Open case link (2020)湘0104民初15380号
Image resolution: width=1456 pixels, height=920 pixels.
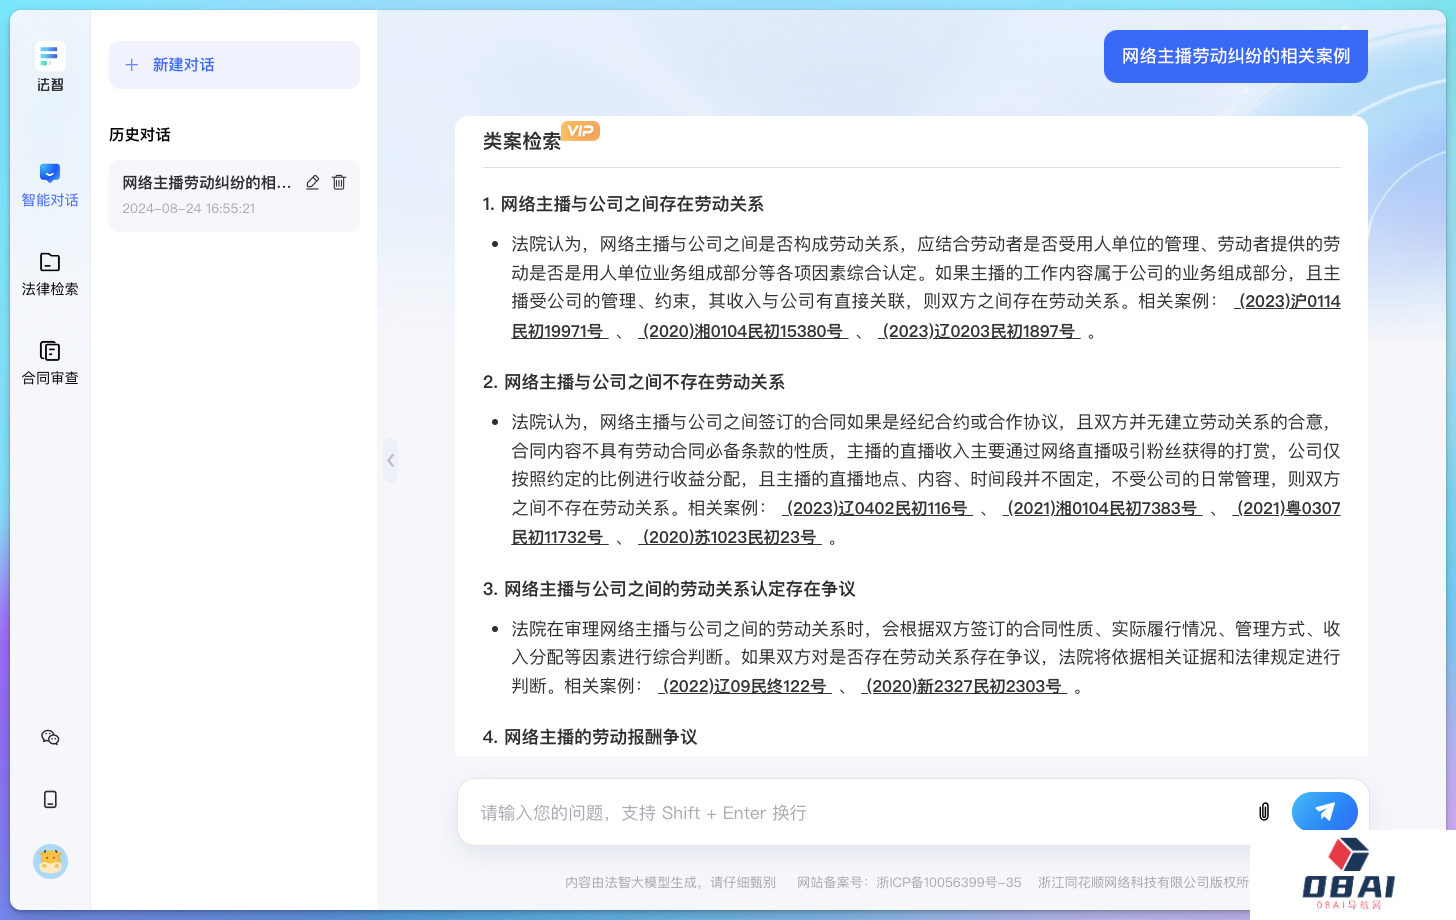[742, 331]
